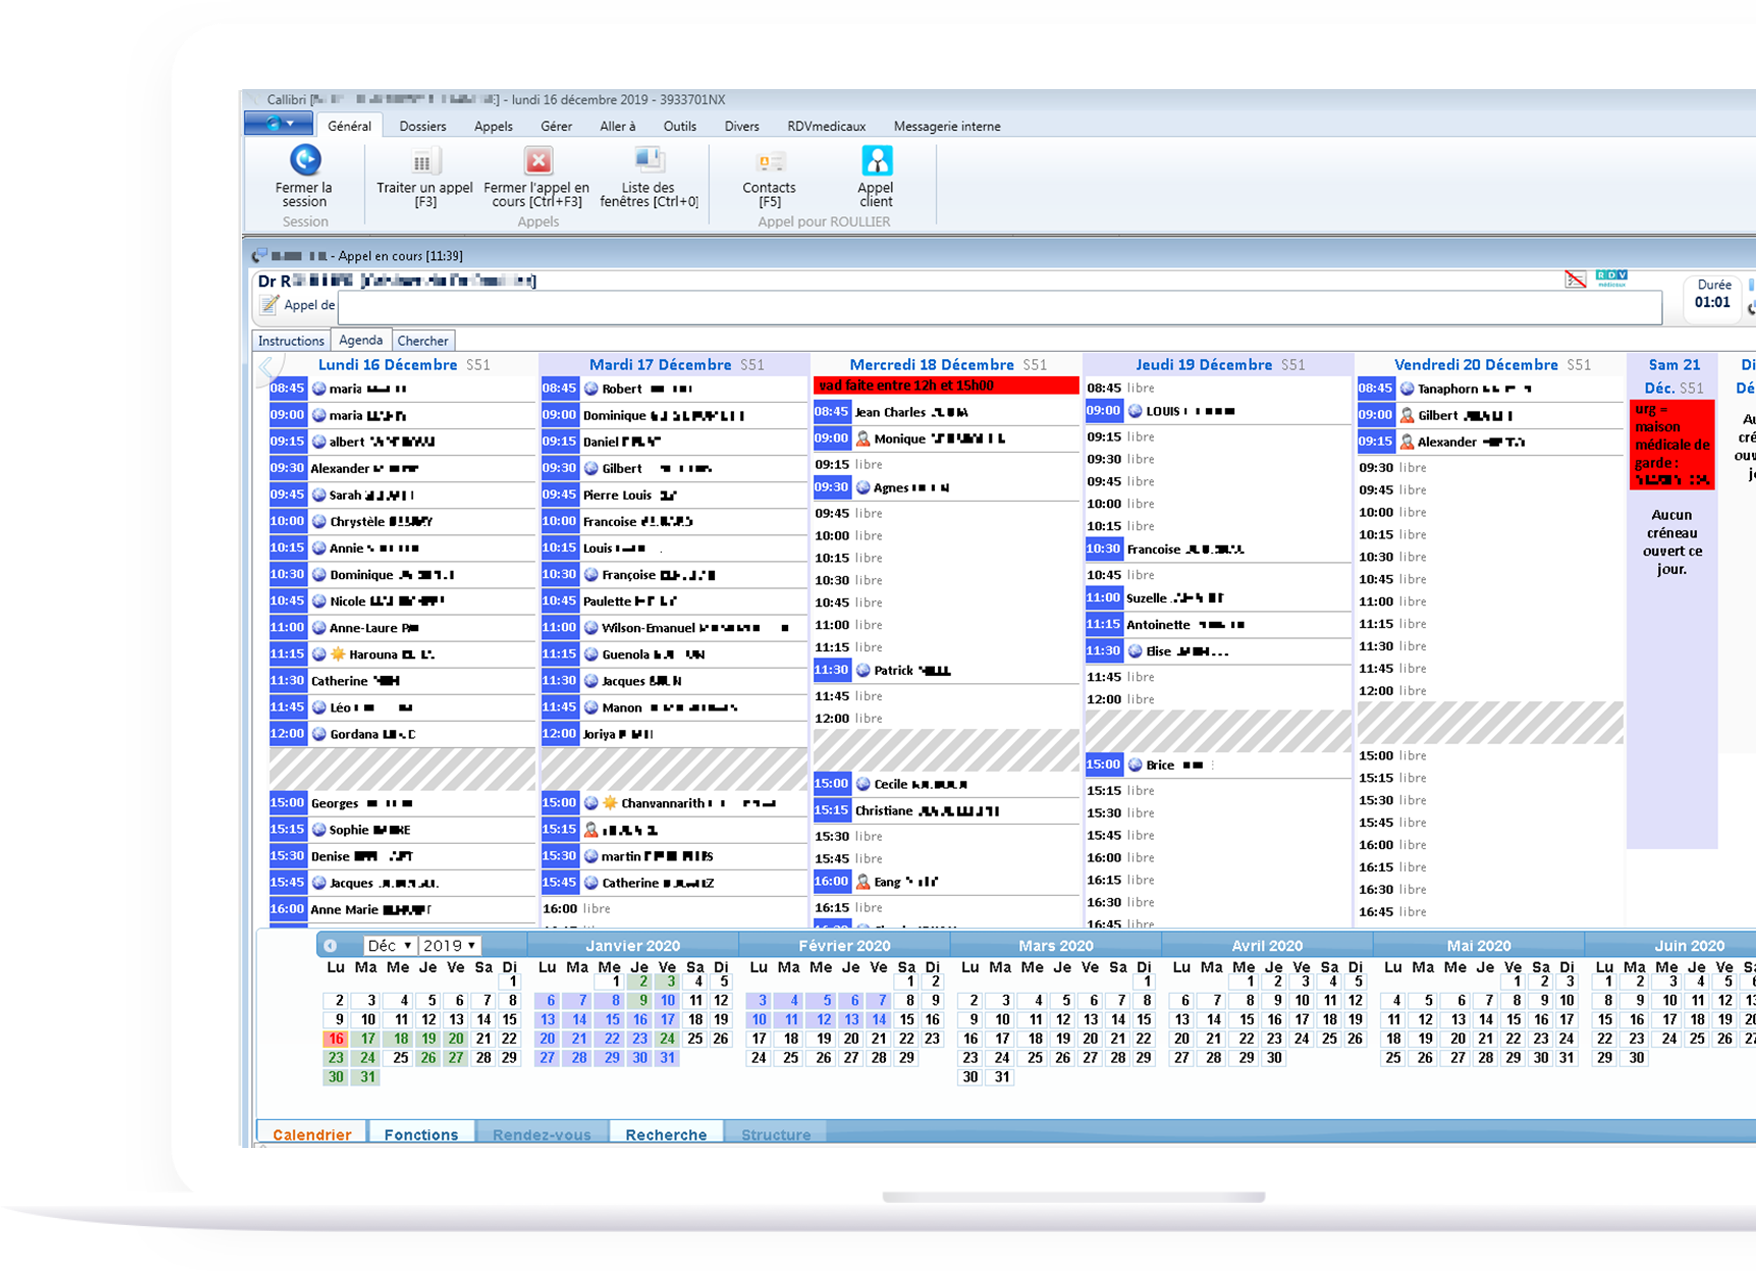Switch to the Instructions tab
The width and height of the screenshot is (1756, 1272).
[x=291, y=341]
